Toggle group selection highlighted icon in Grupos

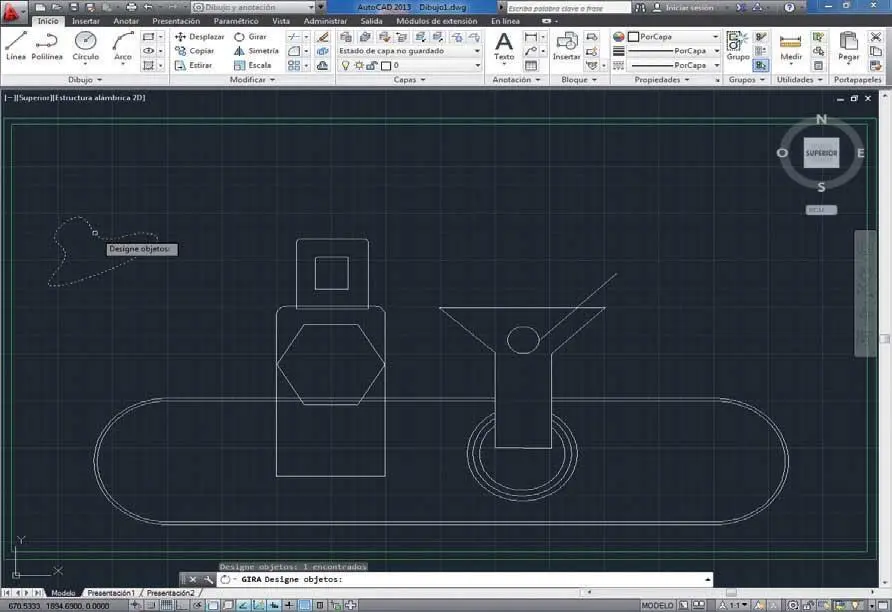coord(761,65)
